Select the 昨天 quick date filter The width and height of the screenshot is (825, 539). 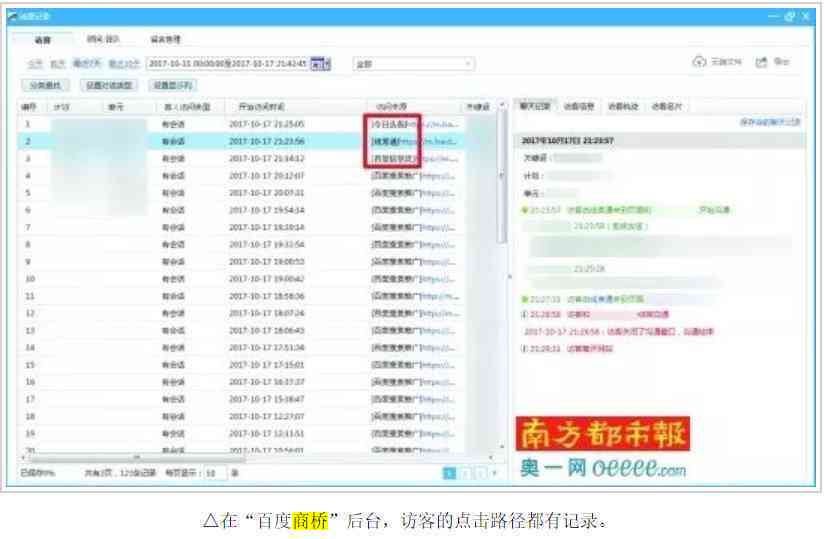pos(57,64)
